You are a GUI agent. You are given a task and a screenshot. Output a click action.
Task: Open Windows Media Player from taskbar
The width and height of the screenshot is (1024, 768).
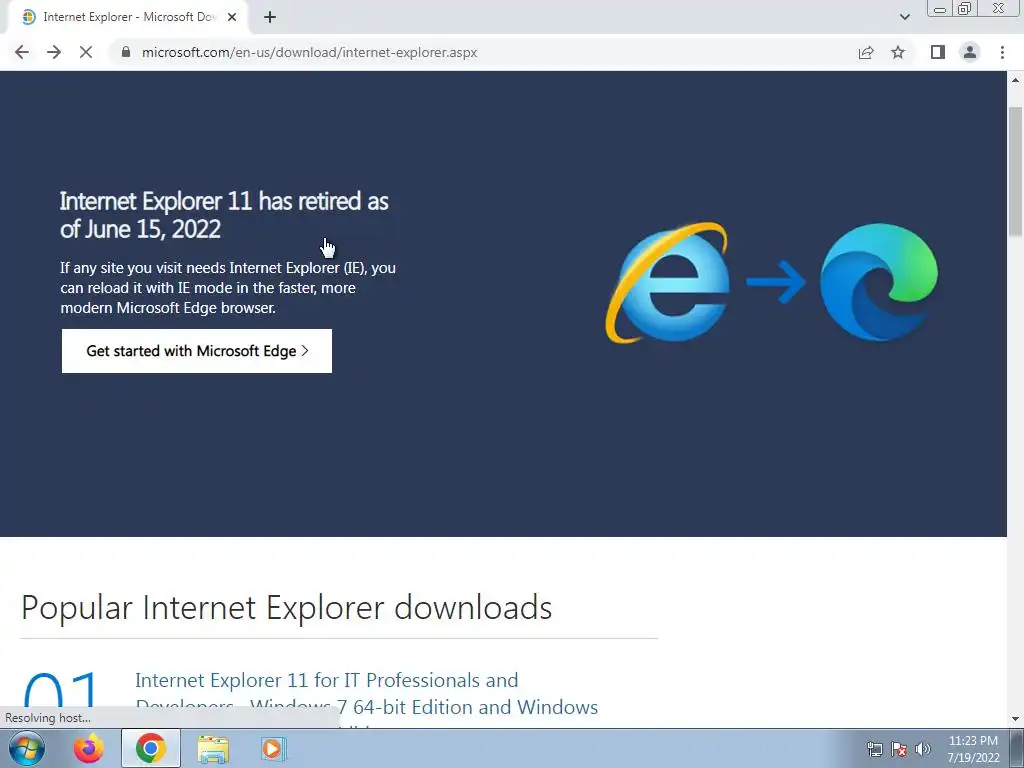click(272, 748)
